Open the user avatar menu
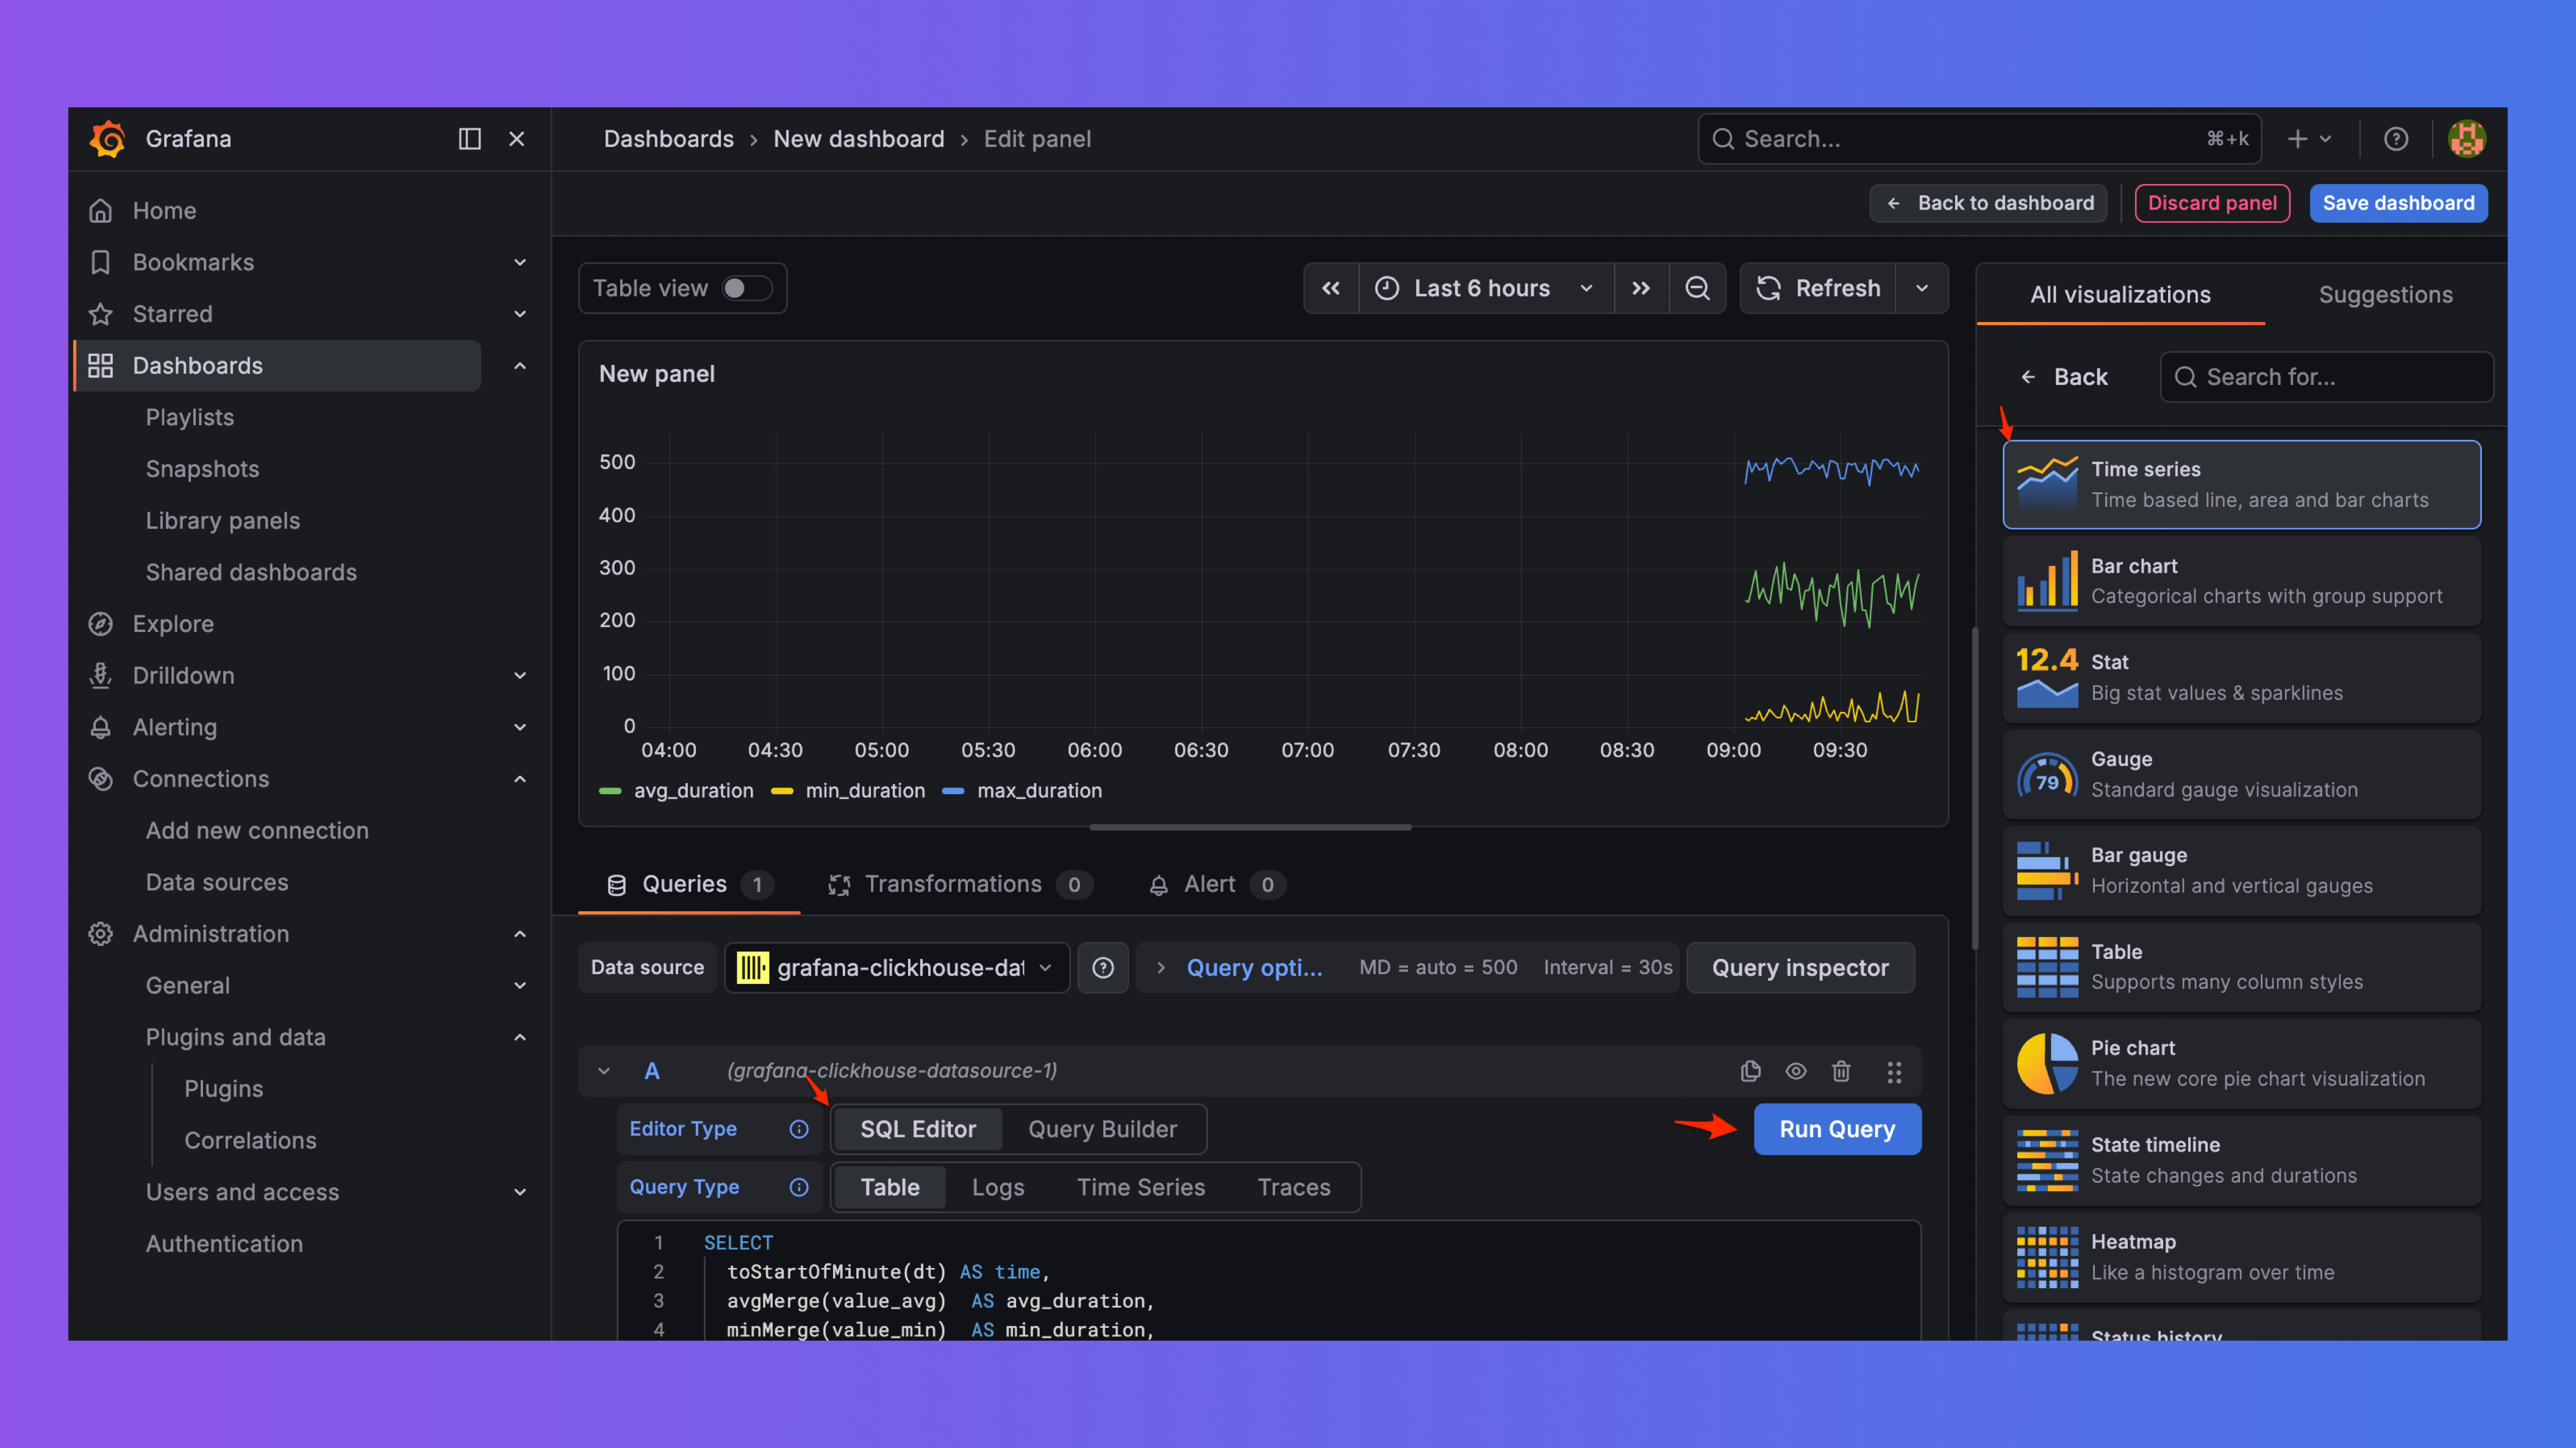Viewport: 2576px width, 1448px height. click(x=2467, y=139)
